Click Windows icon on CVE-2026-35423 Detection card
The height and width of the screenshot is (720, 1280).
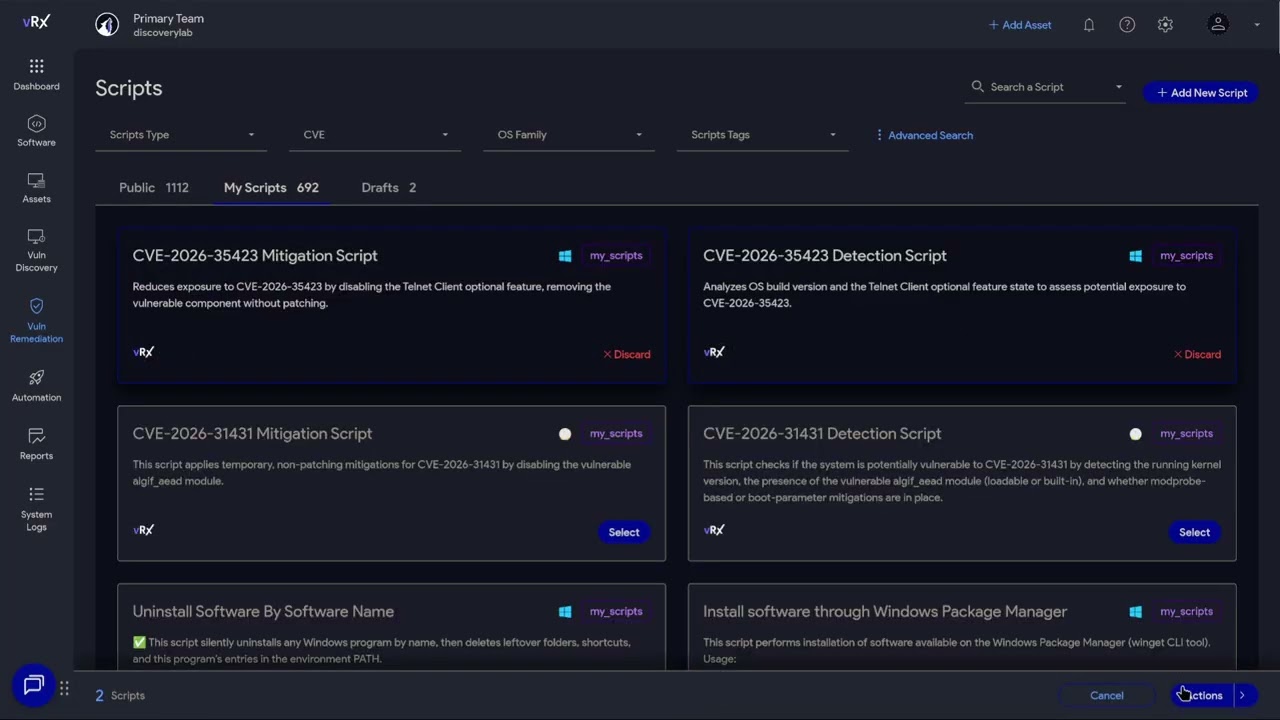1135,256
